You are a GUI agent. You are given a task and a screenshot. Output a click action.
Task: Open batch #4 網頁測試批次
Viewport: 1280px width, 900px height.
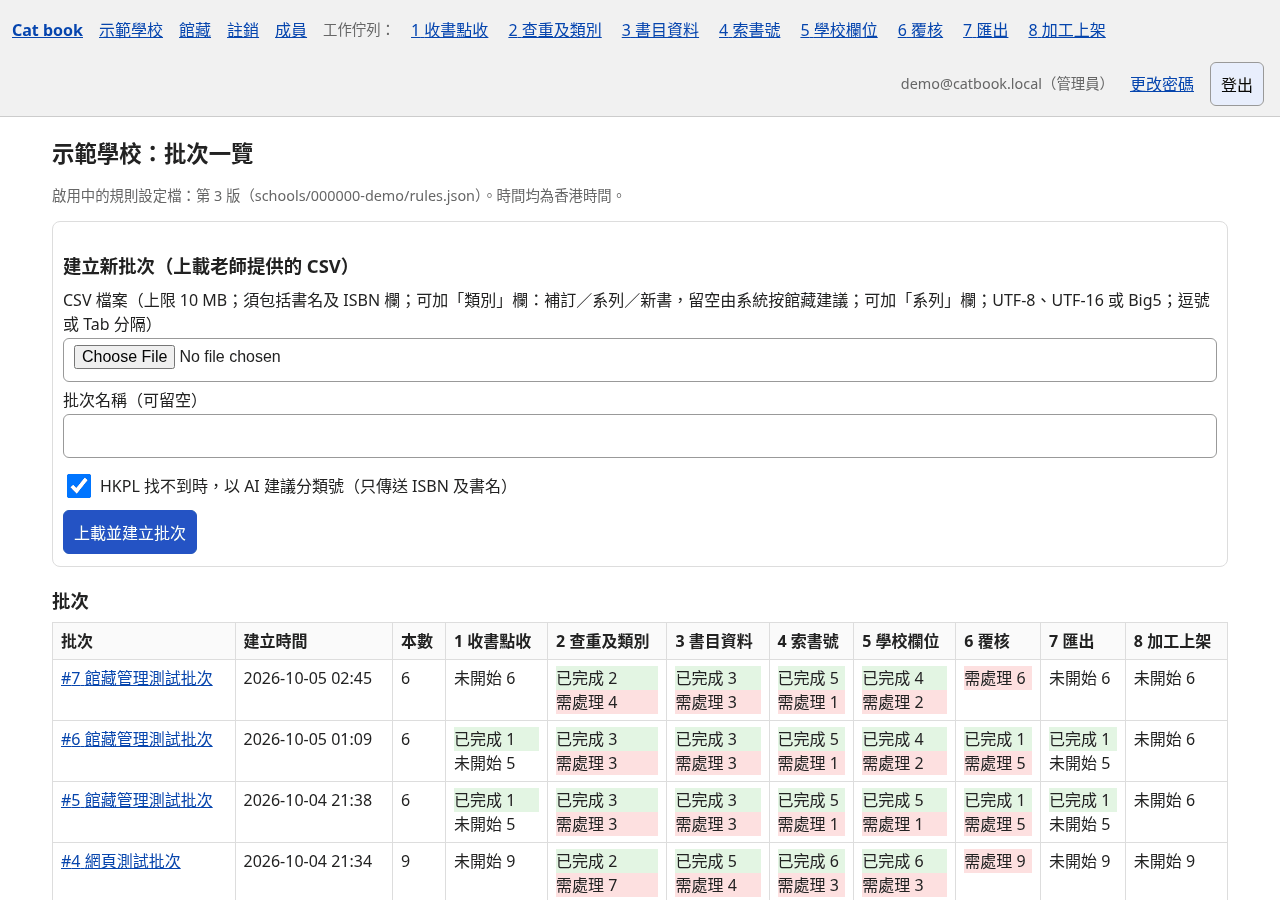point(121,861)
